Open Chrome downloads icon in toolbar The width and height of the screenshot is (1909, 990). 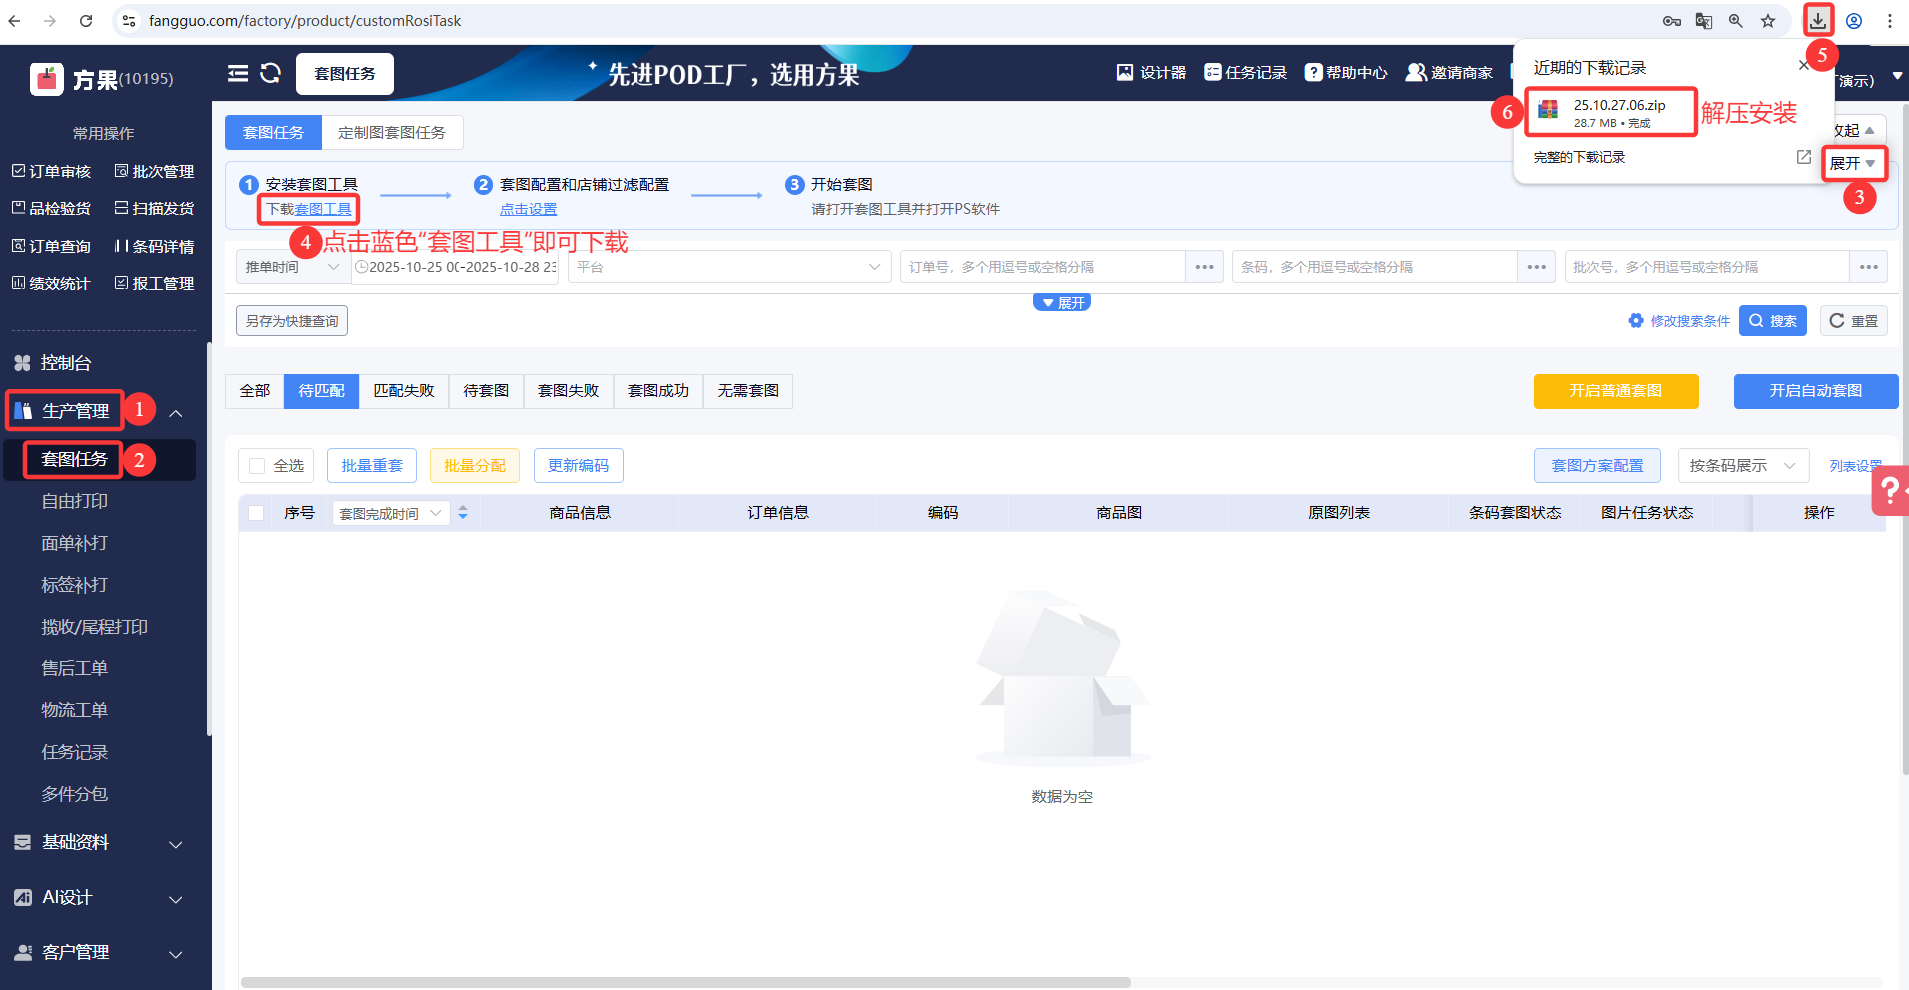click(1817, 20)
